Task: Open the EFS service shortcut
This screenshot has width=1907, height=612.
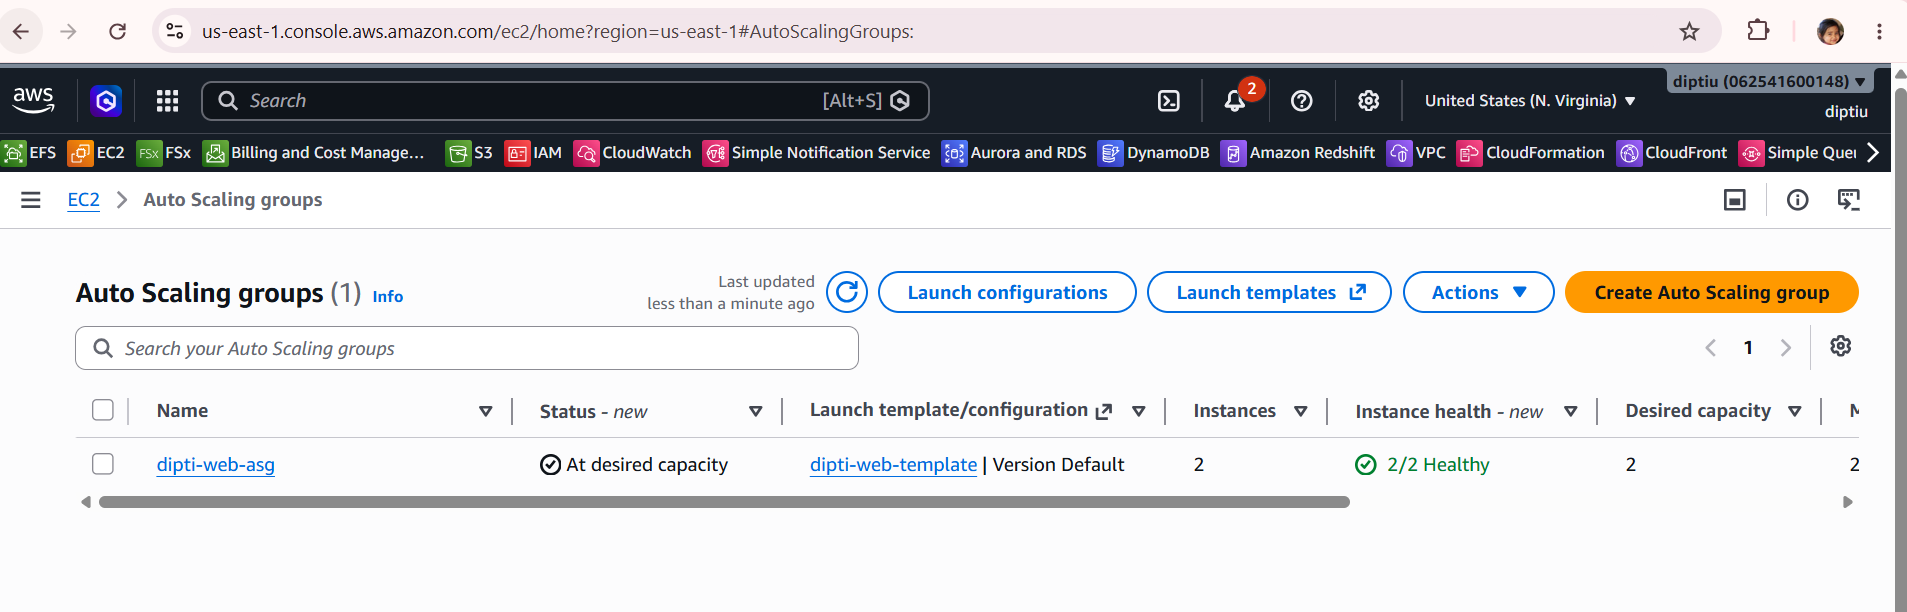Action: tap(30, 153)
